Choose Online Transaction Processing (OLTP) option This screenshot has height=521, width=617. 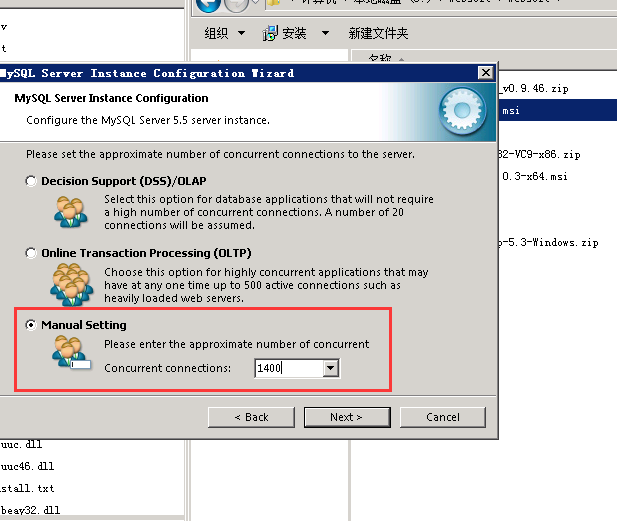[x=32, y=254]
